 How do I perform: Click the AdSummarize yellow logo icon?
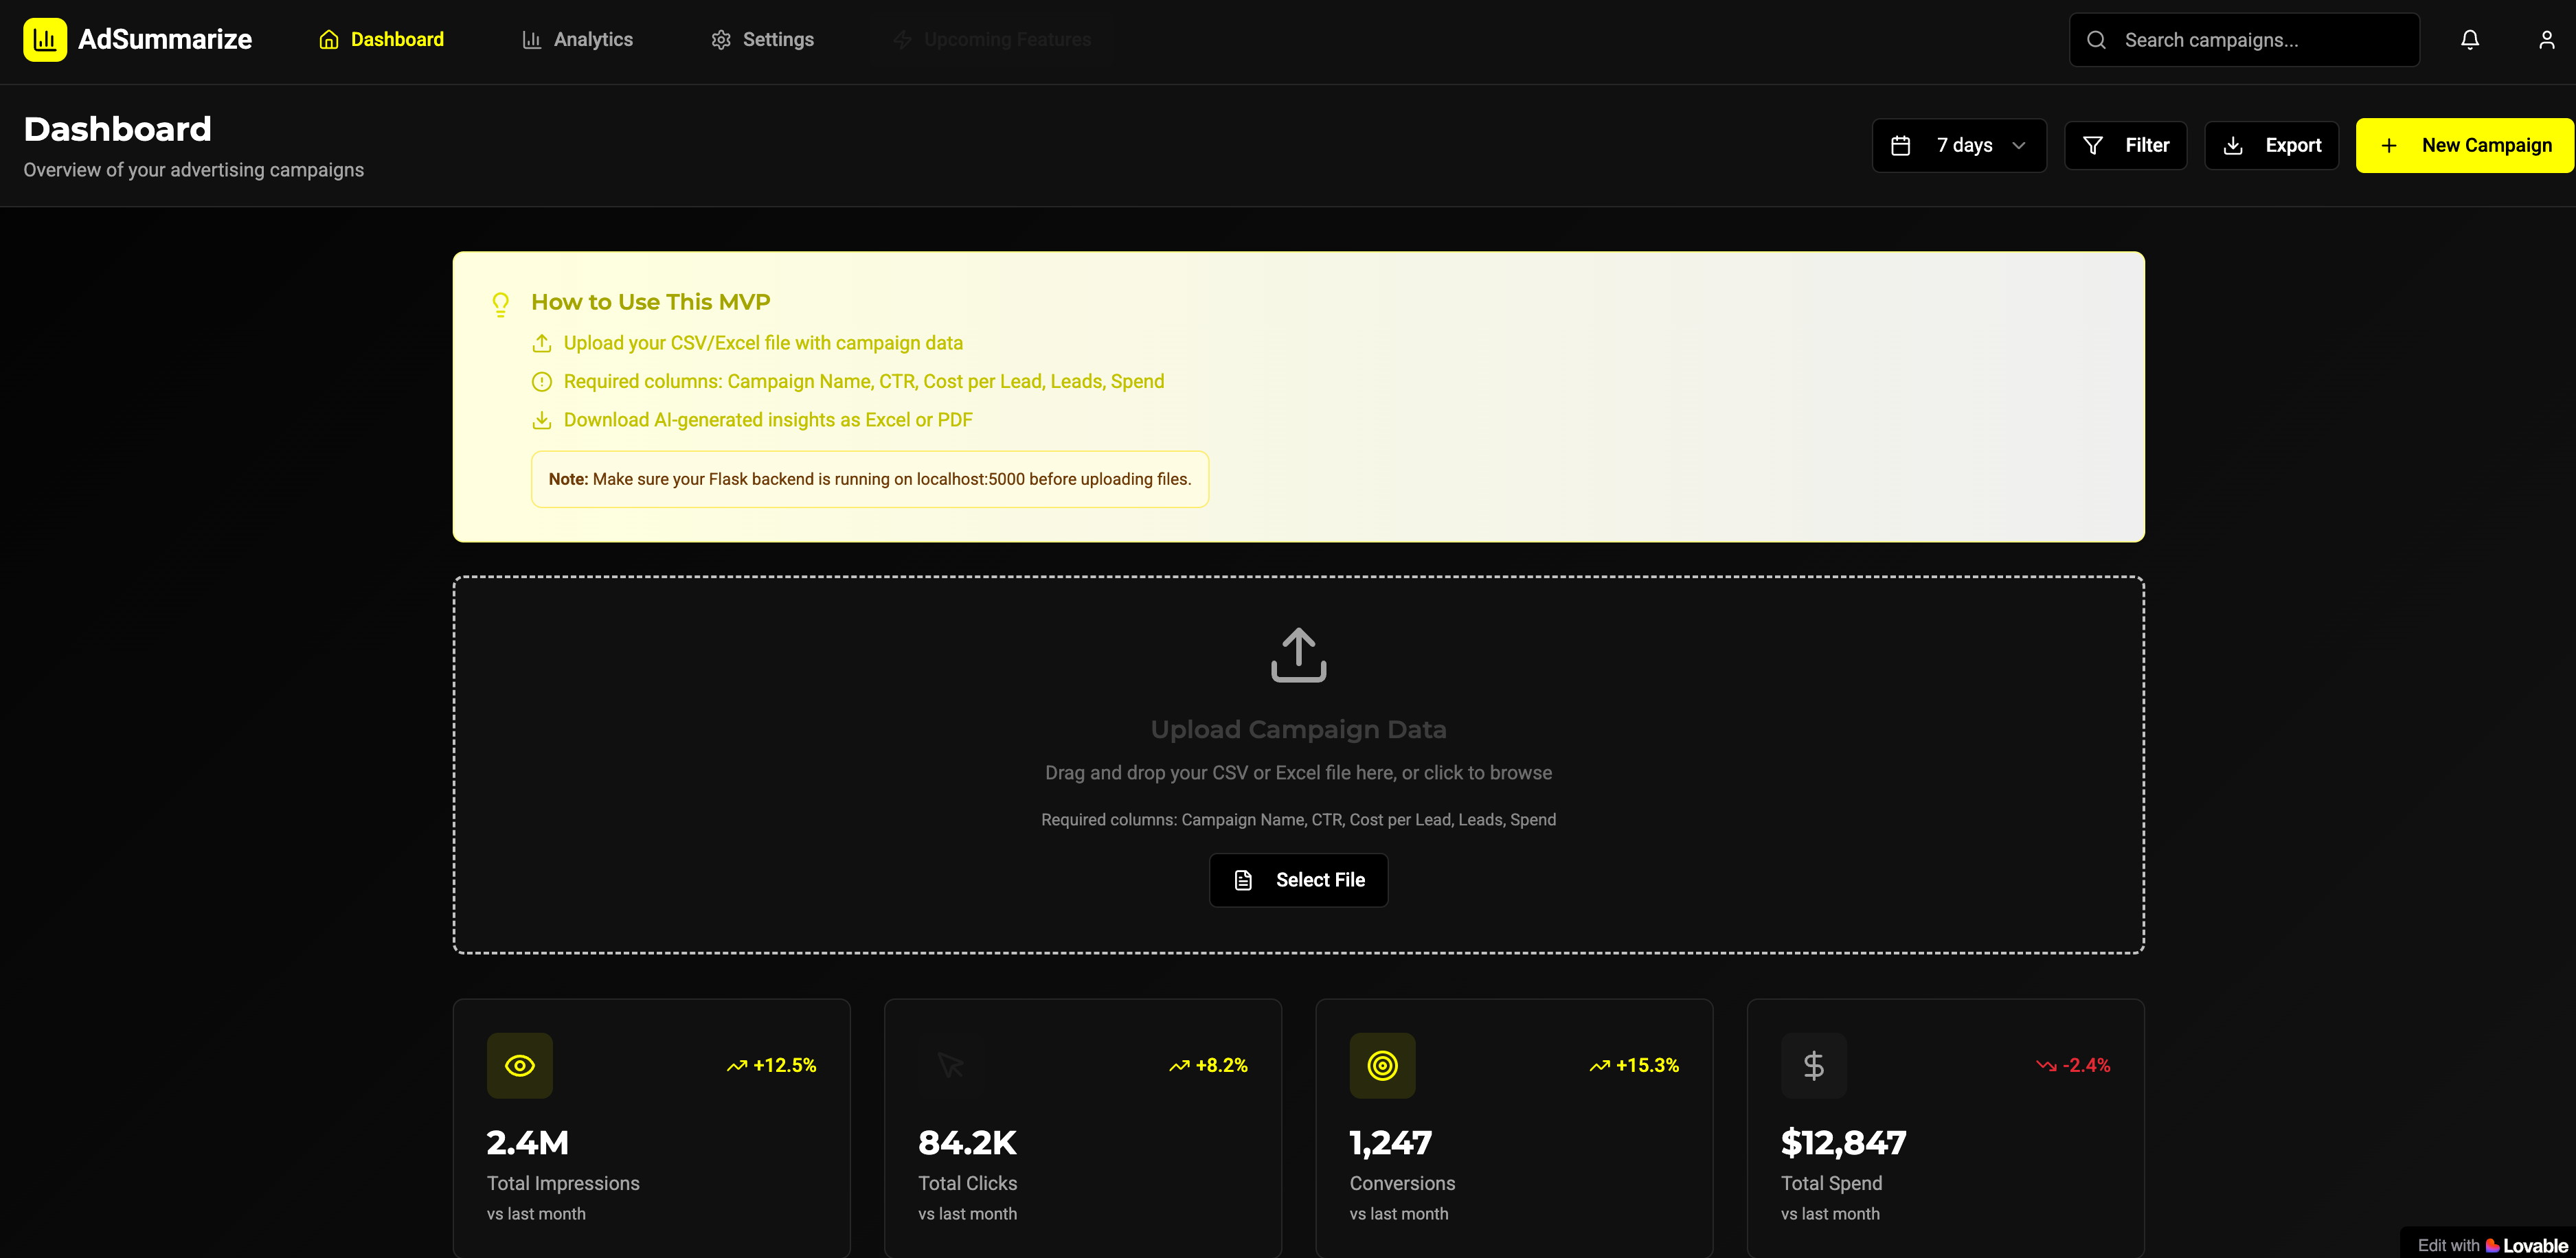(x=45, y=40)
